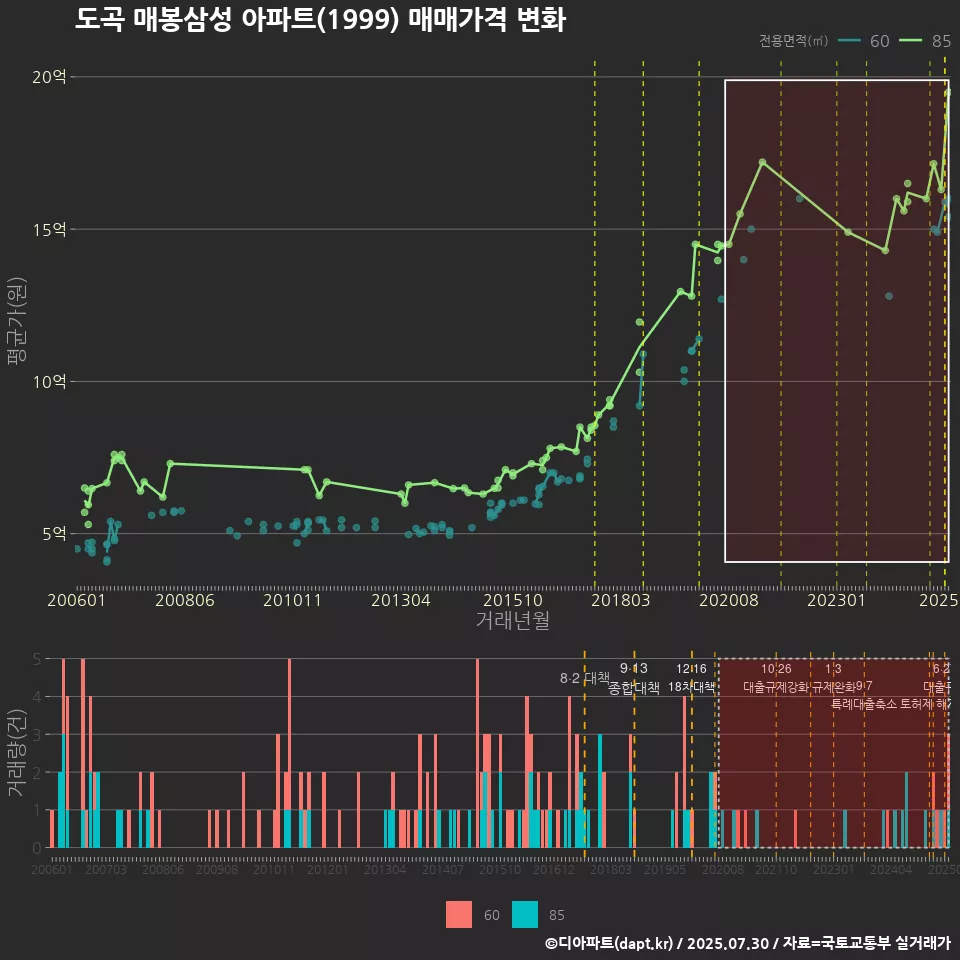This screenshot has width=960, height=960.
Task: Click 202404 on the volume chart x-axis
Action: point(891,869)
